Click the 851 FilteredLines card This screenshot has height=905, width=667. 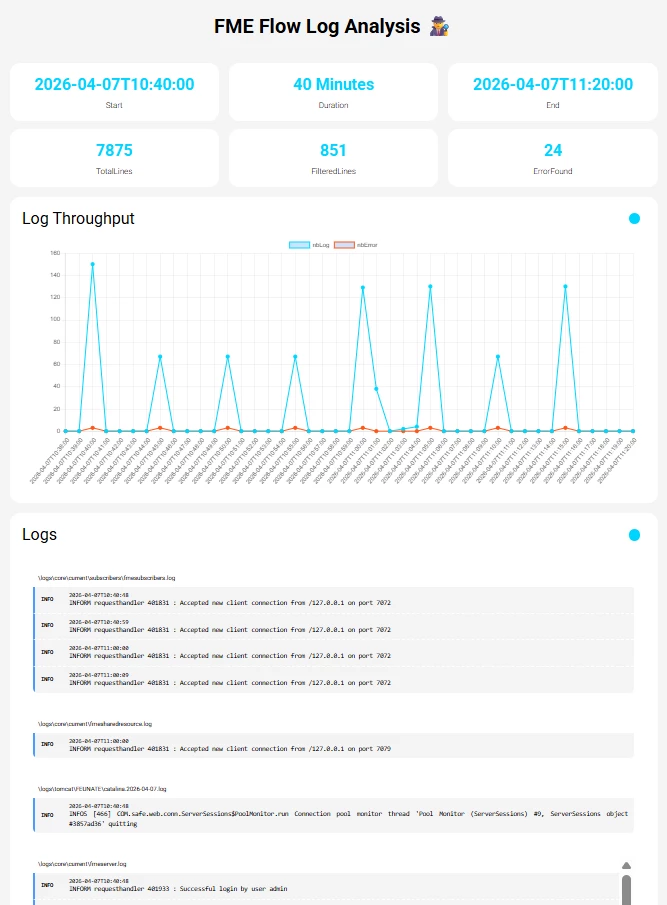[x=334, y=158]
